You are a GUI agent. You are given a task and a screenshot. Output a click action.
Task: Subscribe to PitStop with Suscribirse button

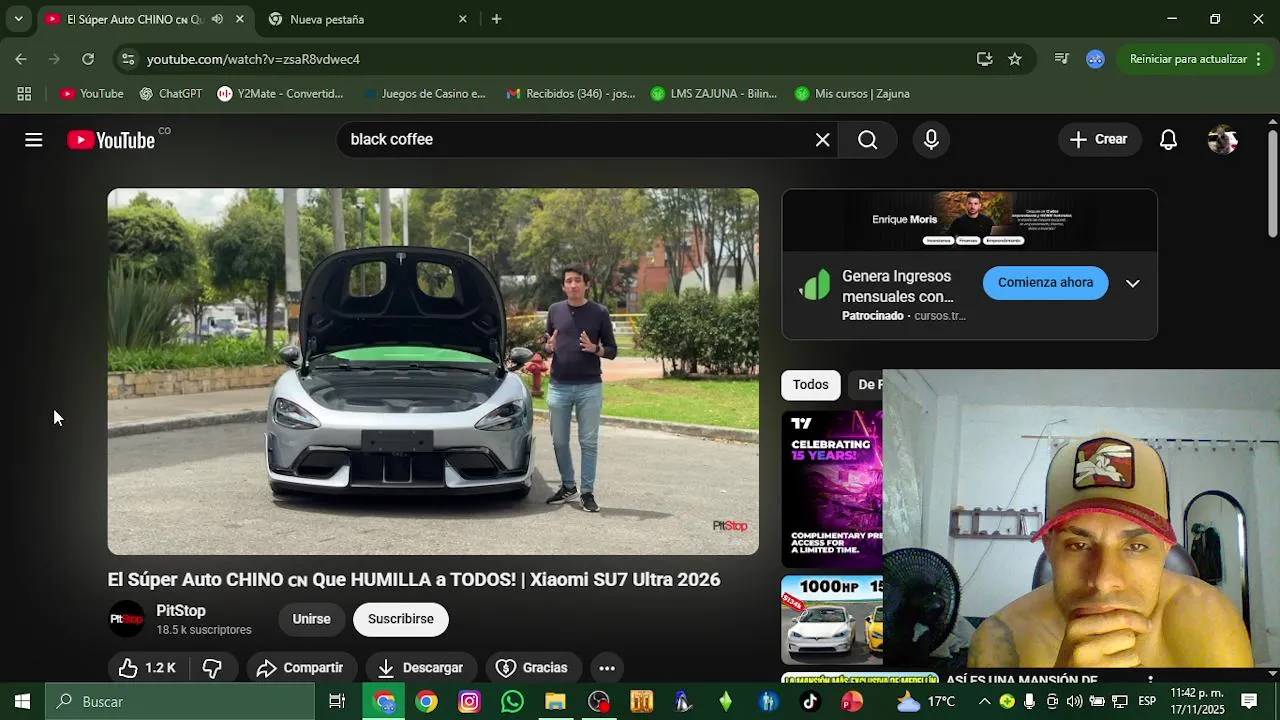[x=401, y=619]
